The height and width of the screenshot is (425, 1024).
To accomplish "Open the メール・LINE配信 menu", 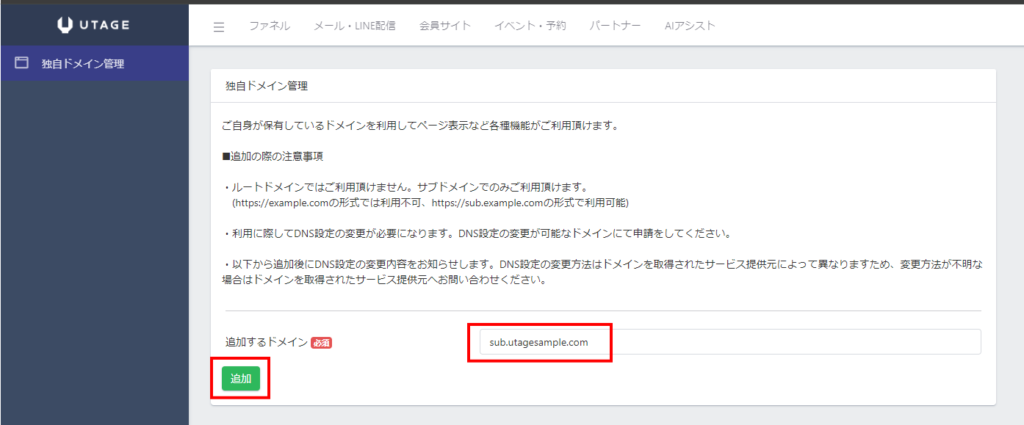I will click(355, 26).
